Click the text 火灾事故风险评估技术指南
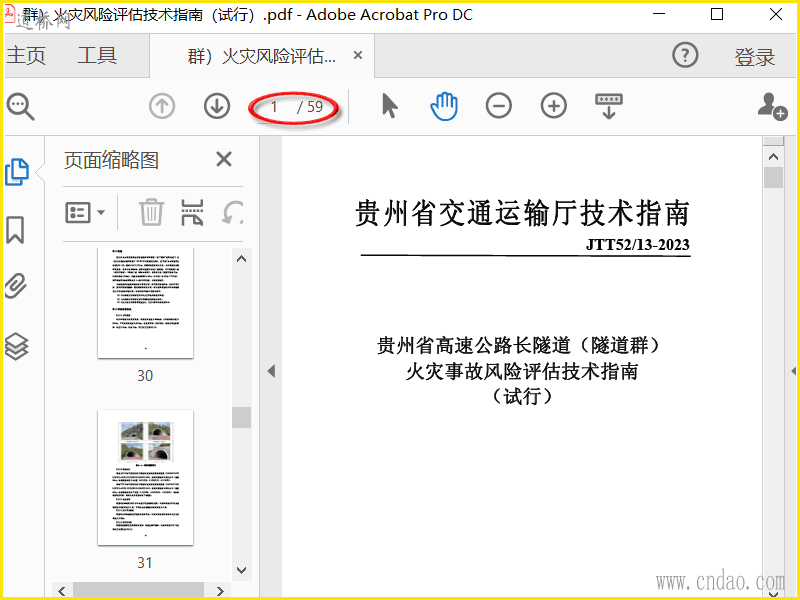The width and height of the screenshot is (800, 600). pyautogui.click(x=522, y=371)
